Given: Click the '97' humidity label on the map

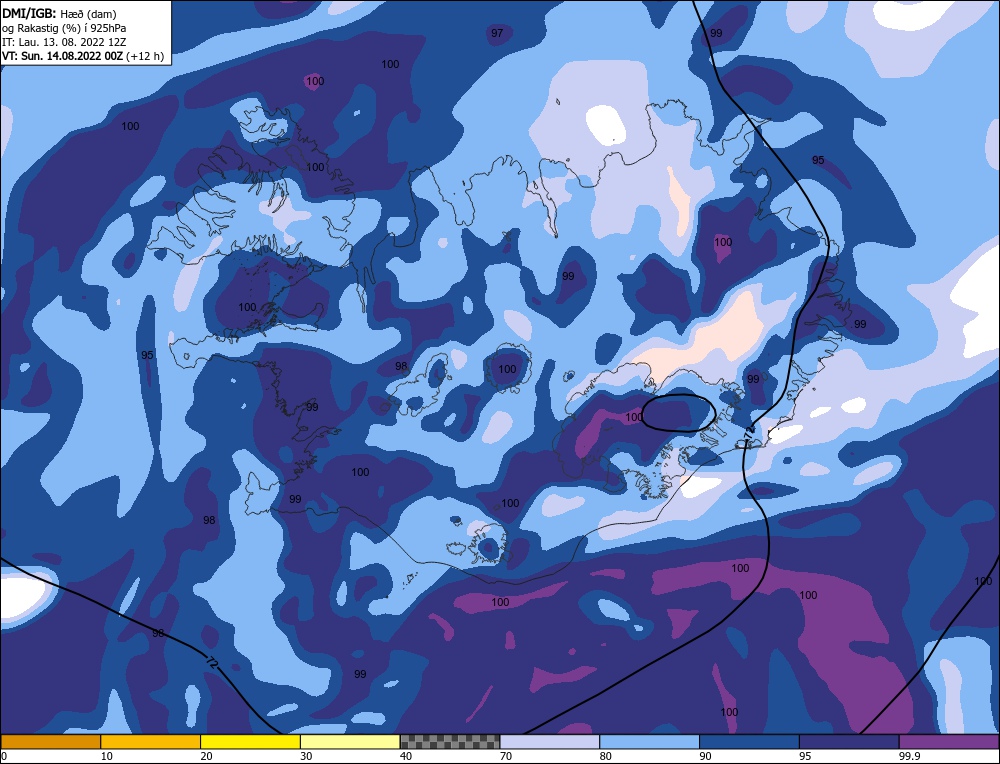Looking at the screenshot, I should pos(497,33).
